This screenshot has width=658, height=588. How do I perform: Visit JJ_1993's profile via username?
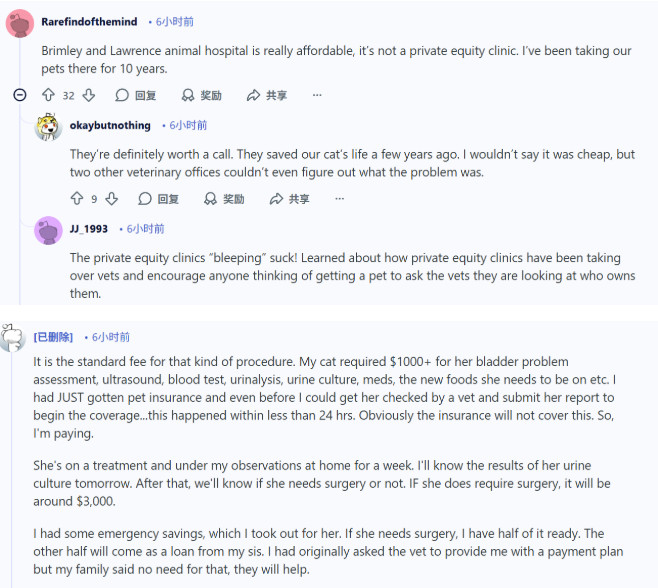89,229
